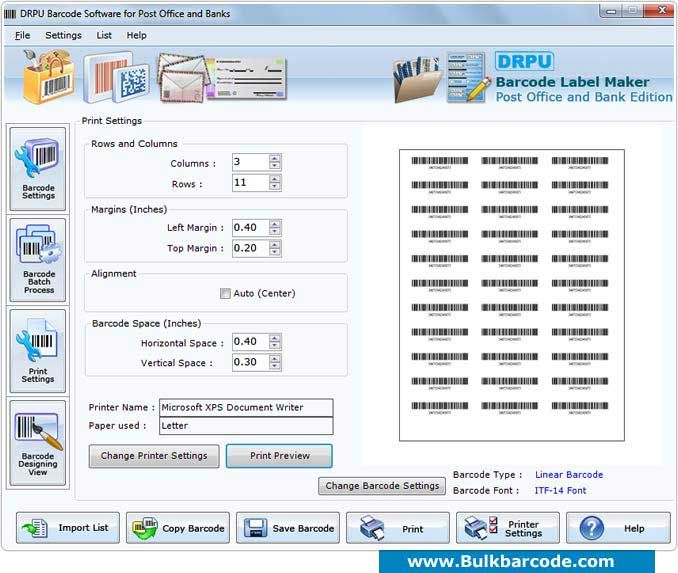Decrease Rows value with down arrow
The image size is (678, 573).
(275, 186)
